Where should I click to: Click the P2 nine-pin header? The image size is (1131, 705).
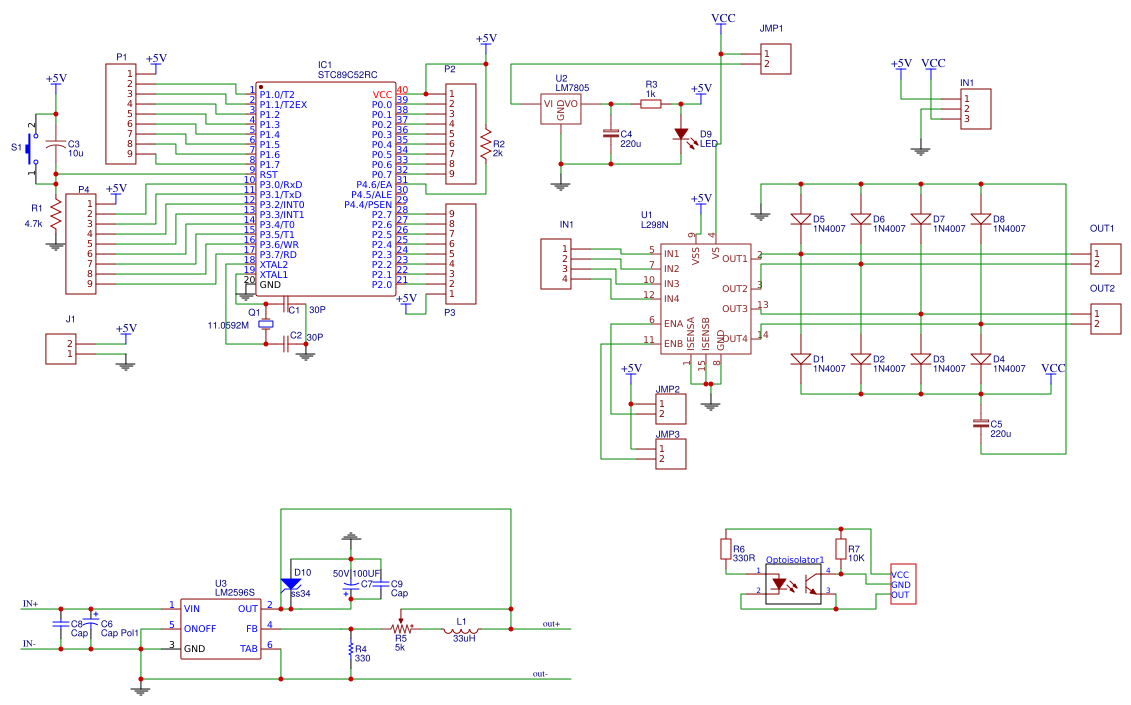click(x=460, y=134)
